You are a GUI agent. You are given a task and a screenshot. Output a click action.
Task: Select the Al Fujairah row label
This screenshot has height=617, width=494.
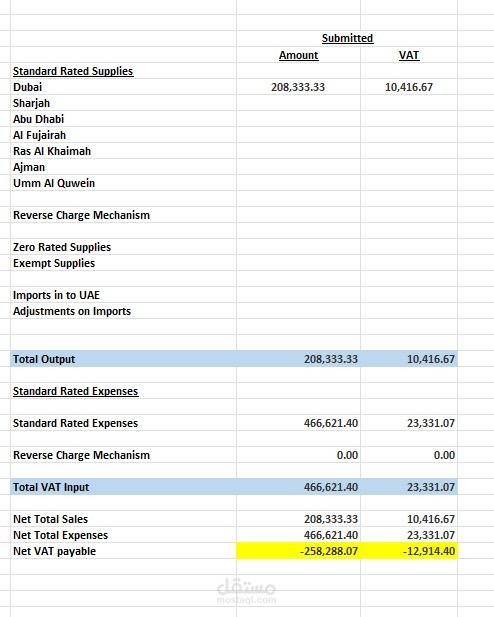coord(39,135)
